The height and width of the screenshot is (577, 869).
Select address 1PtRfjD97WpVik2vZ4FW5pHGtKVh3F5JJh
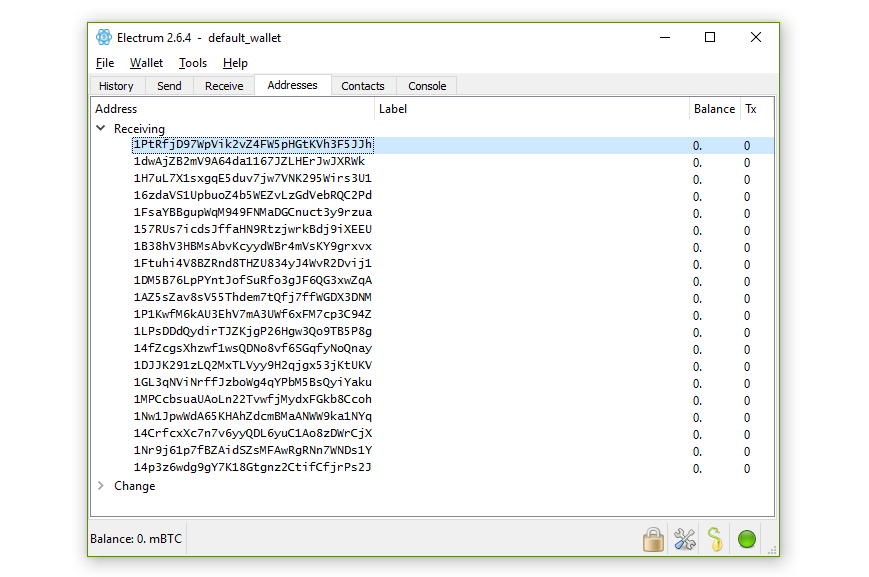[x=253, y=145]
